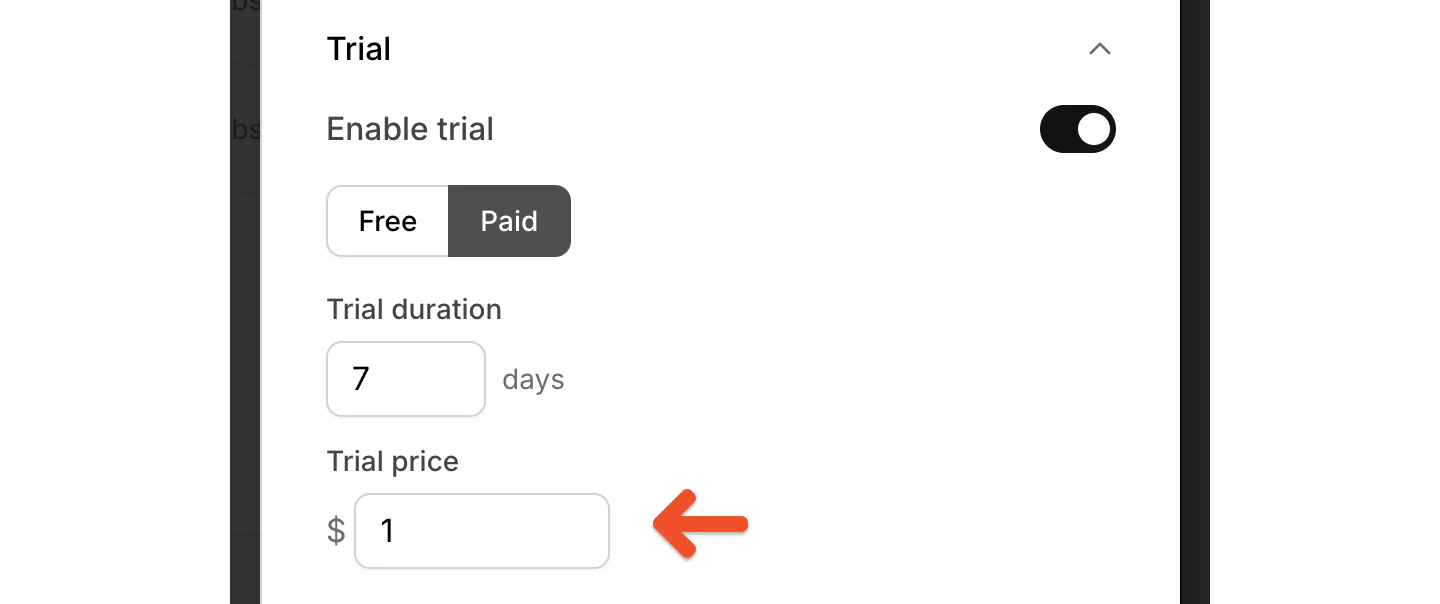Image resolution: width=1440 pixels, height=604 pixels.
Task: Click the red arrow pointing at the price
Action: tap(698, 523)
